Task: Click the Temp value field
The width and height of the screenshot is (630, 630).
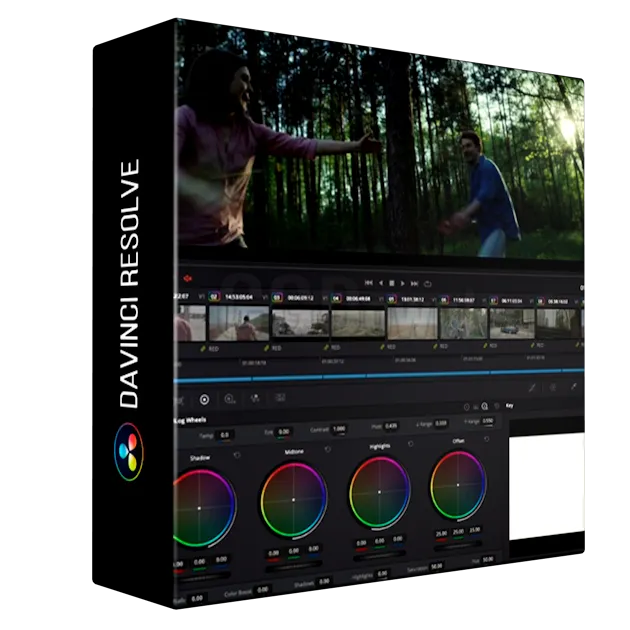Action: pos(225,435)
